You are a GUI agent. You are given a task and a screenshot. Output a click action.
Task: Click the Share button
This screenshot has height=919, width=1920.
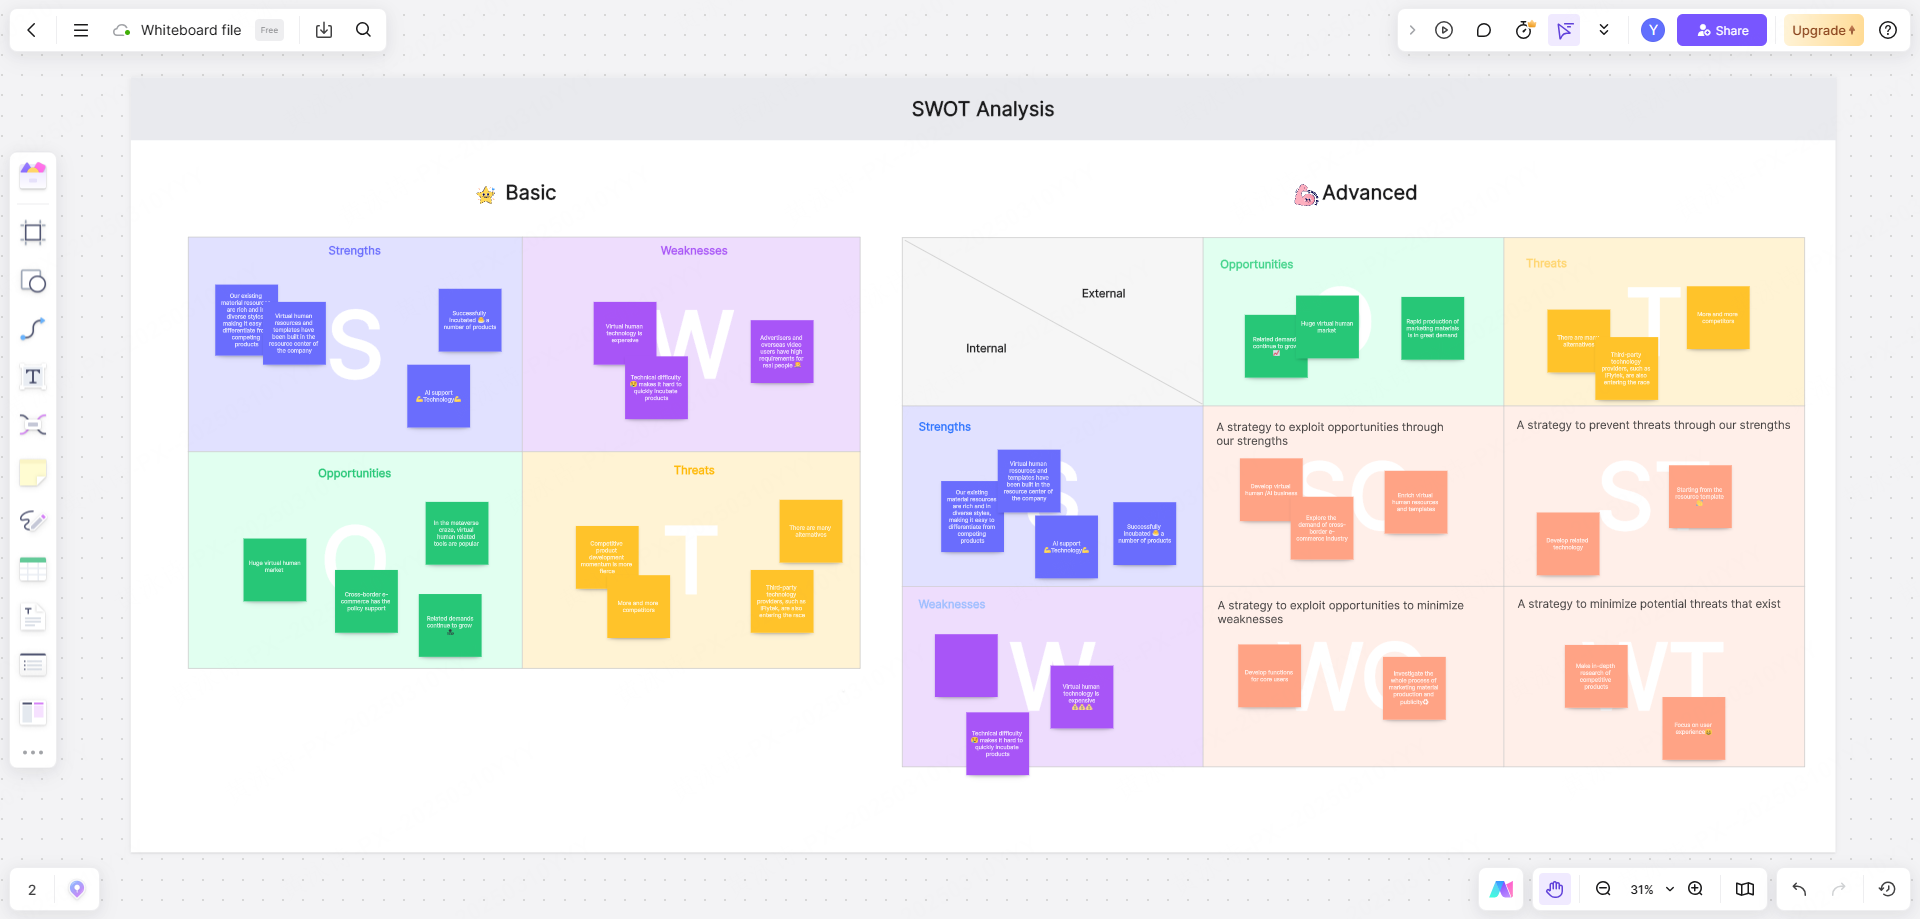(1722, 30)
